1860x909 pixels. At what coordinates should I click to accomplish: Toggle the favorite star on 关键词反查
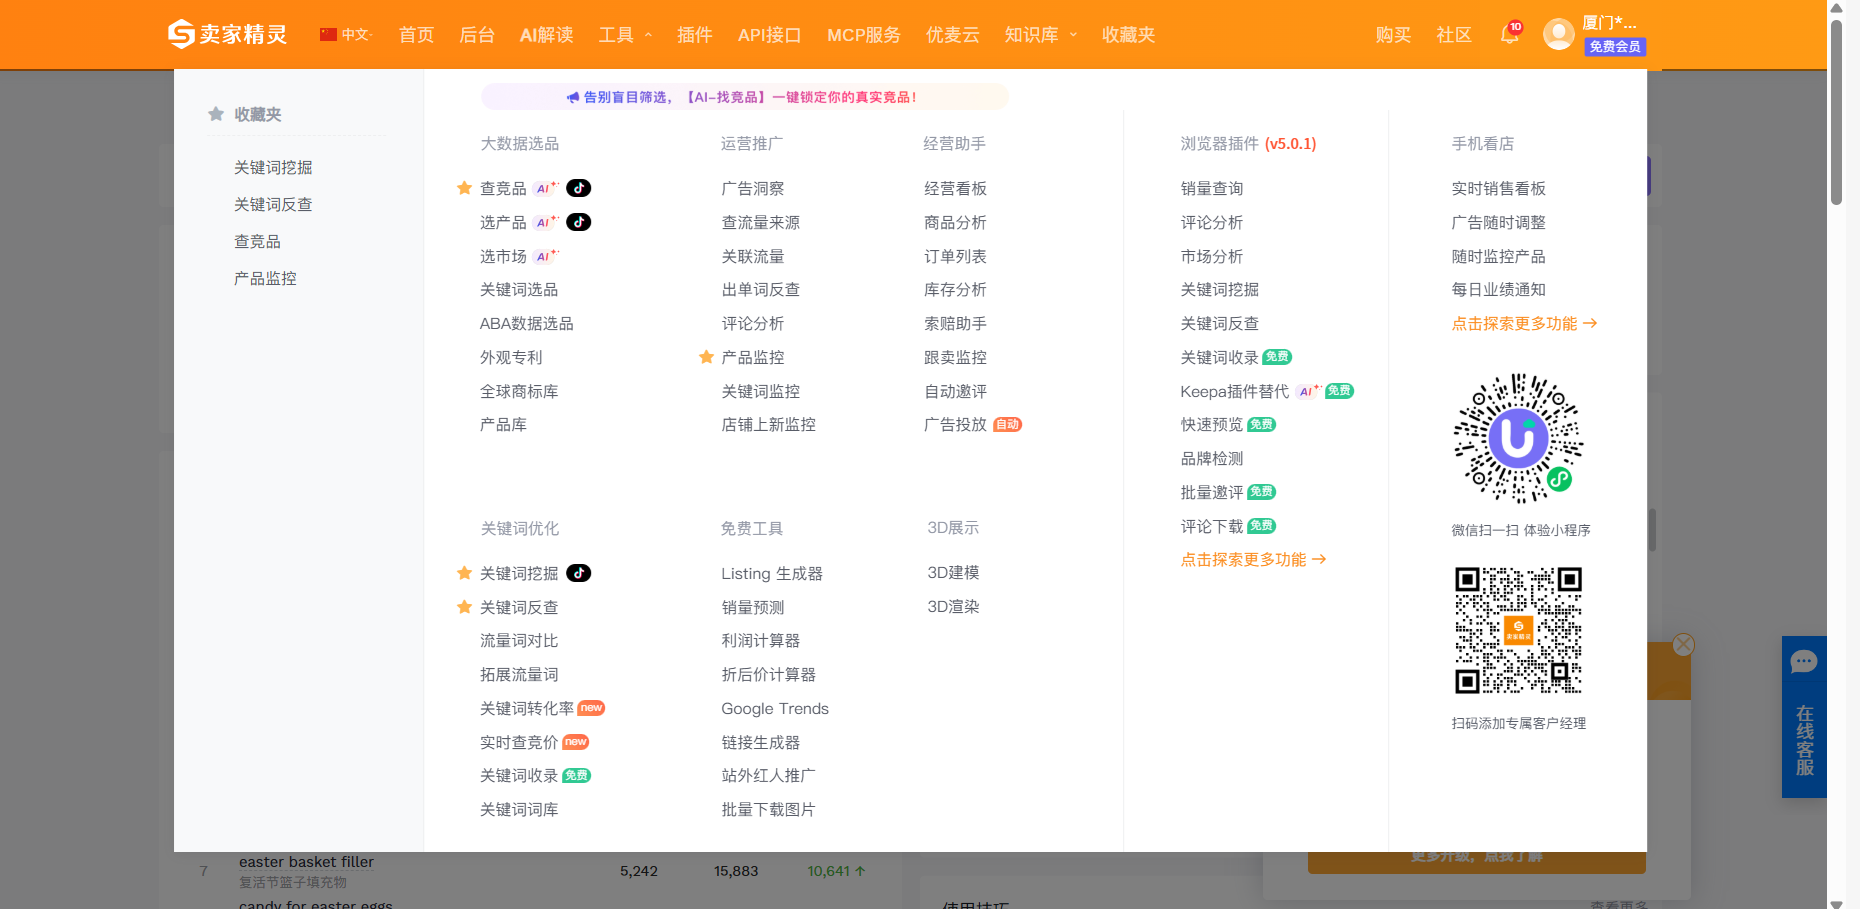tap(464, 607)
